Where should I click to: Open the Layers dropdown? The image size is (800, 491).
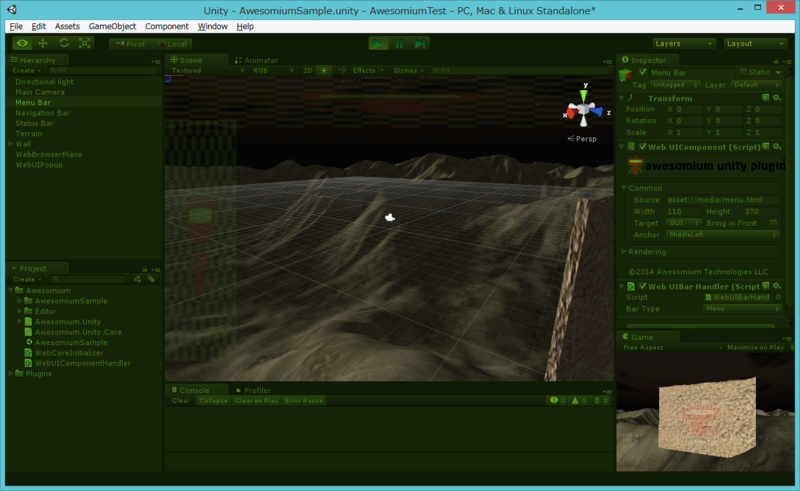tap(684, 44)
